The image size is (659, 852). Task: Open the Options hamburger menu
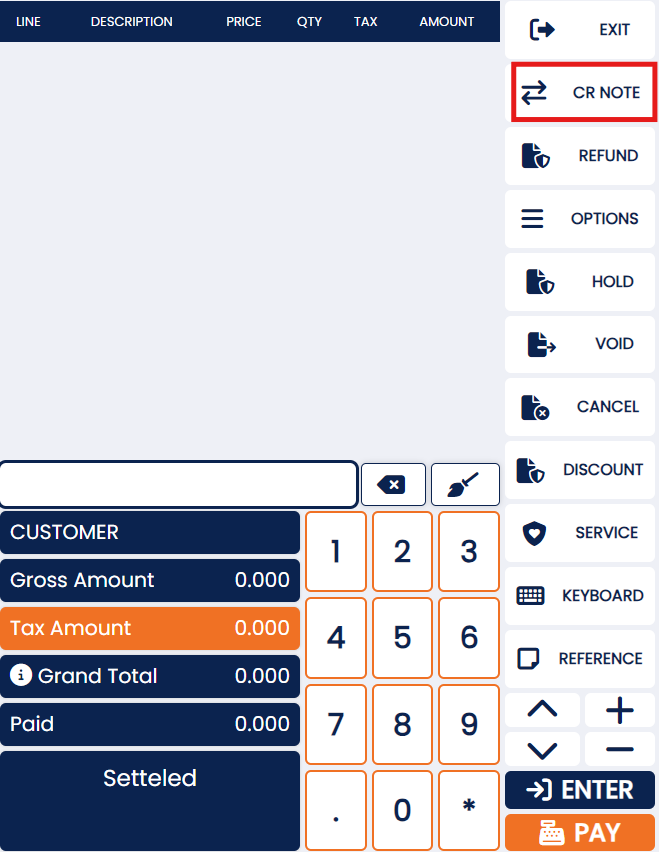tap(580, 219)
